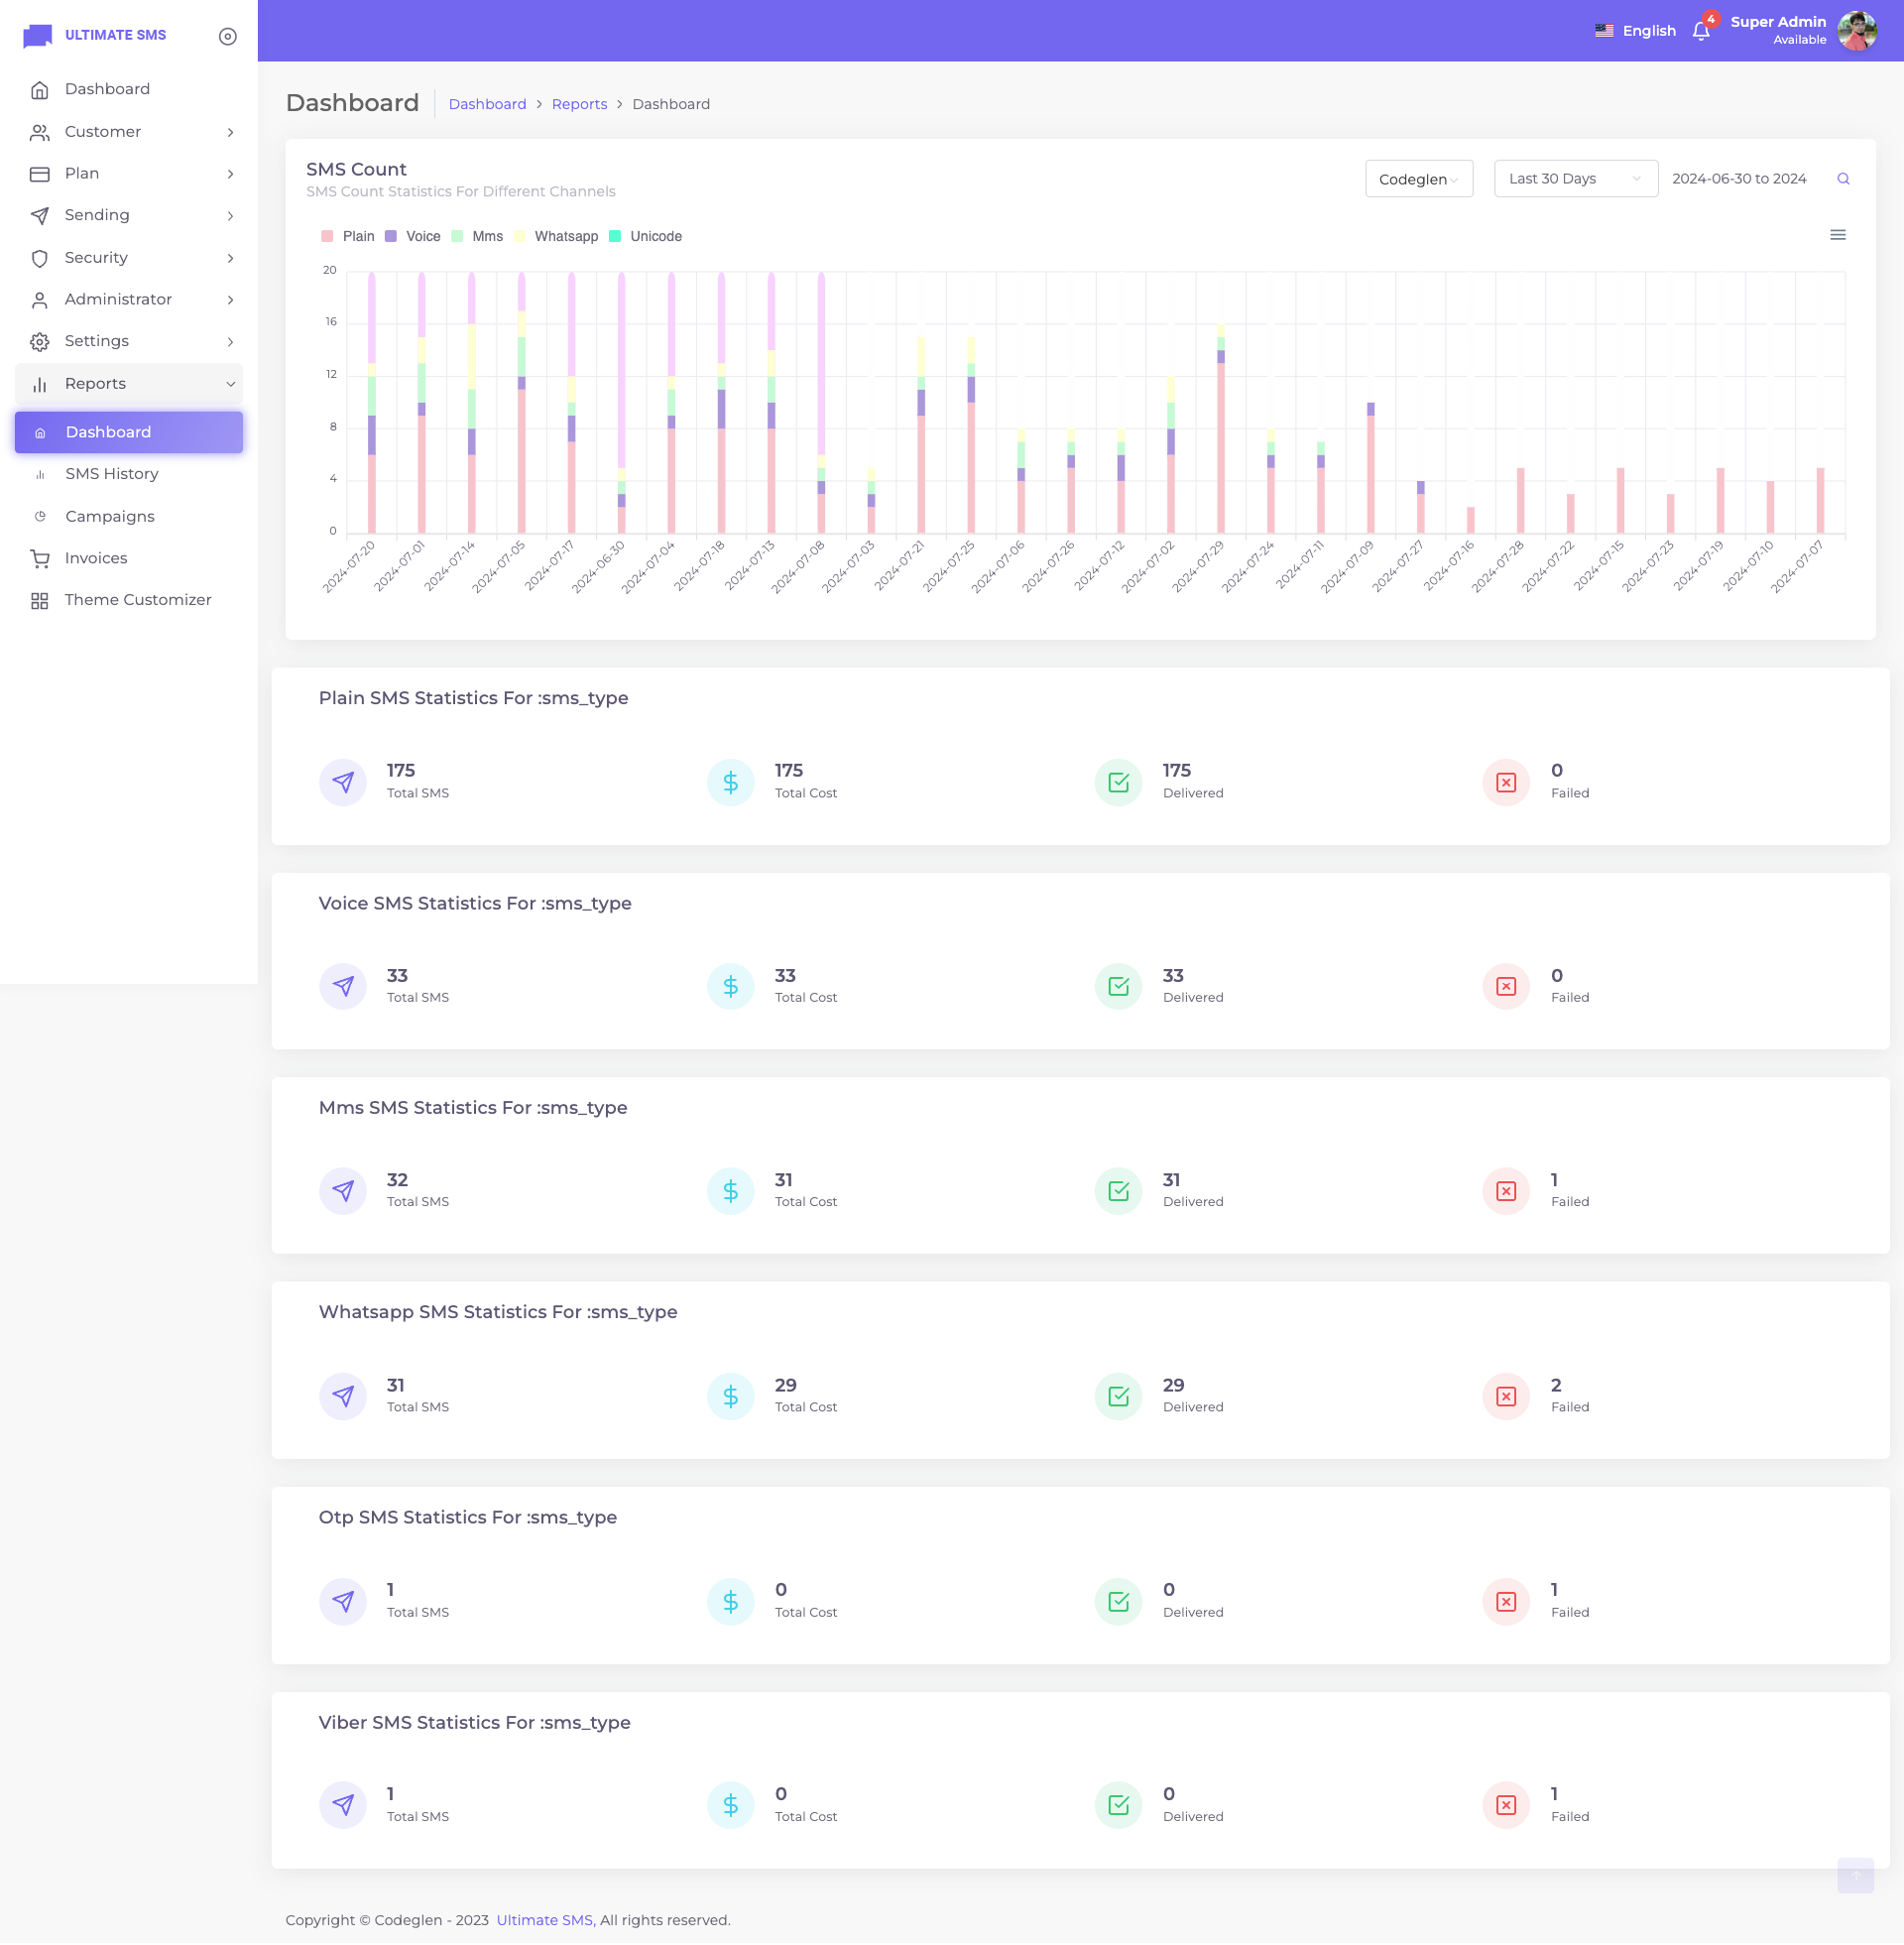Click Ultimate SMS footer link

click(x=545, y=1920)
